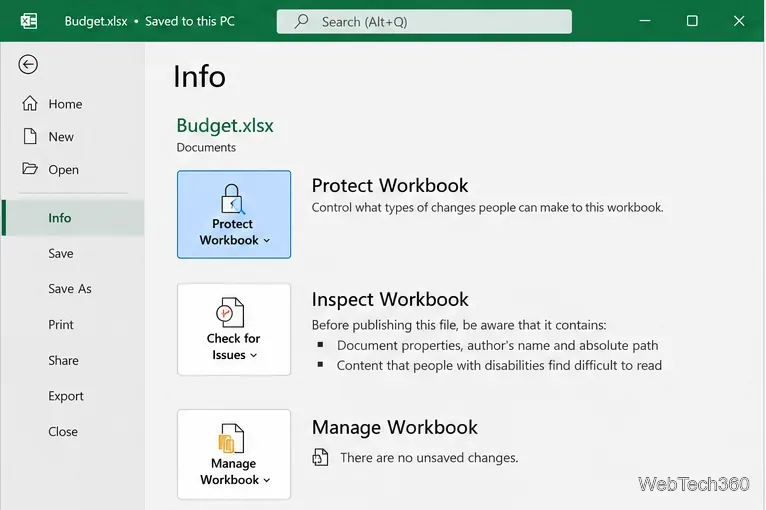Click the Inspect Workbook heading
The width and height of the screenshot is (766, 510).
click(390, 299)
